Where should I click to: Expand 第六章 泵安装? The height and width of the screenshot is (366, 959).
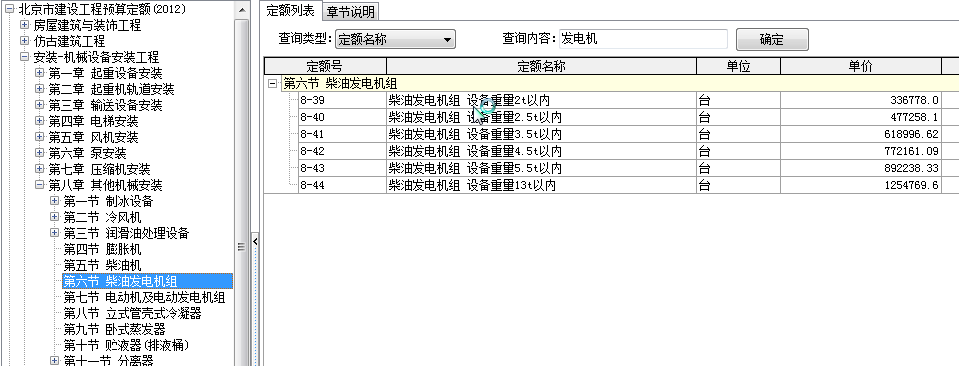tap(40, 152)
